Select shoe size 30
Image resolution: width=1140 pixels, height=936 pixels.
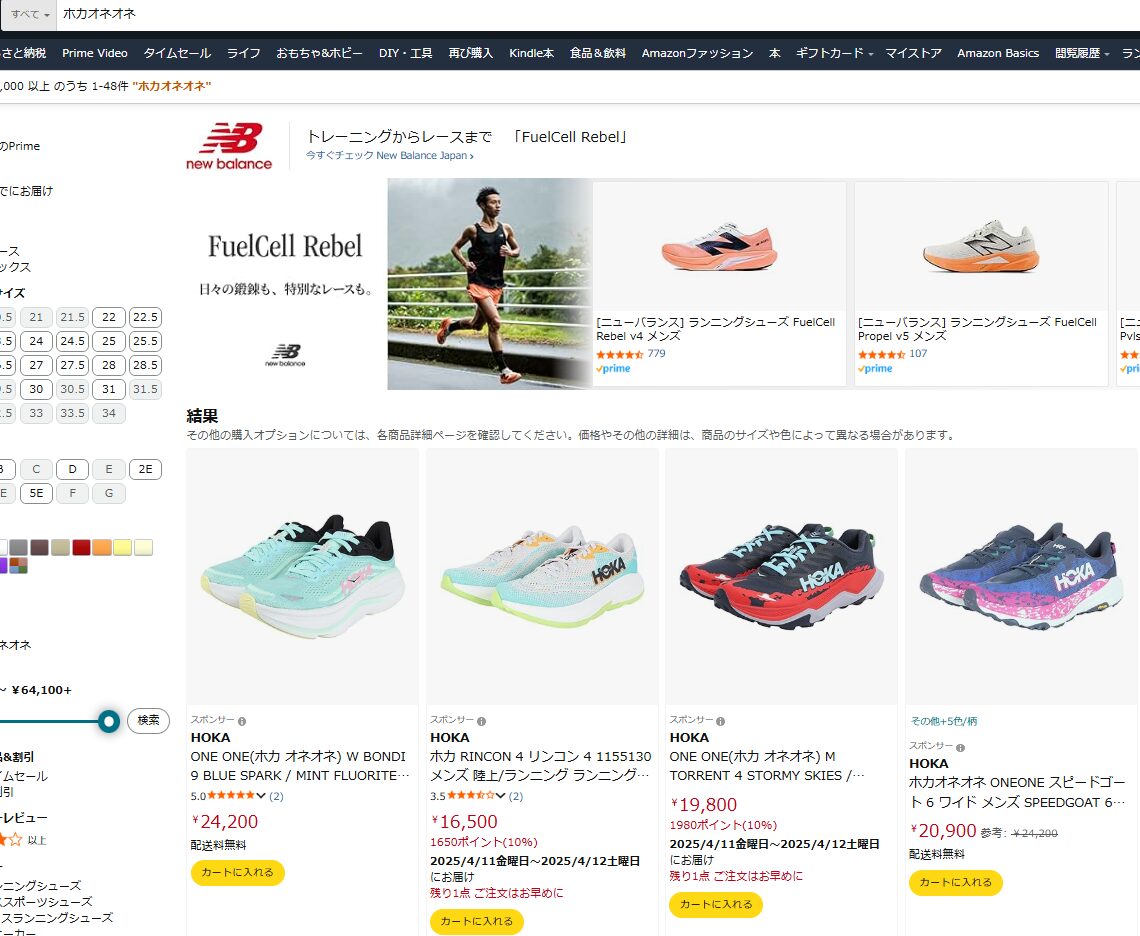(x=36, y=389)
